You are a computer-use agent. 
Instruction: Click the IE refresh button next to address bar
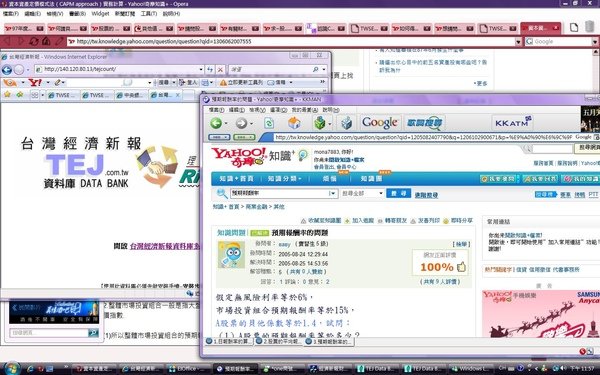210,70
